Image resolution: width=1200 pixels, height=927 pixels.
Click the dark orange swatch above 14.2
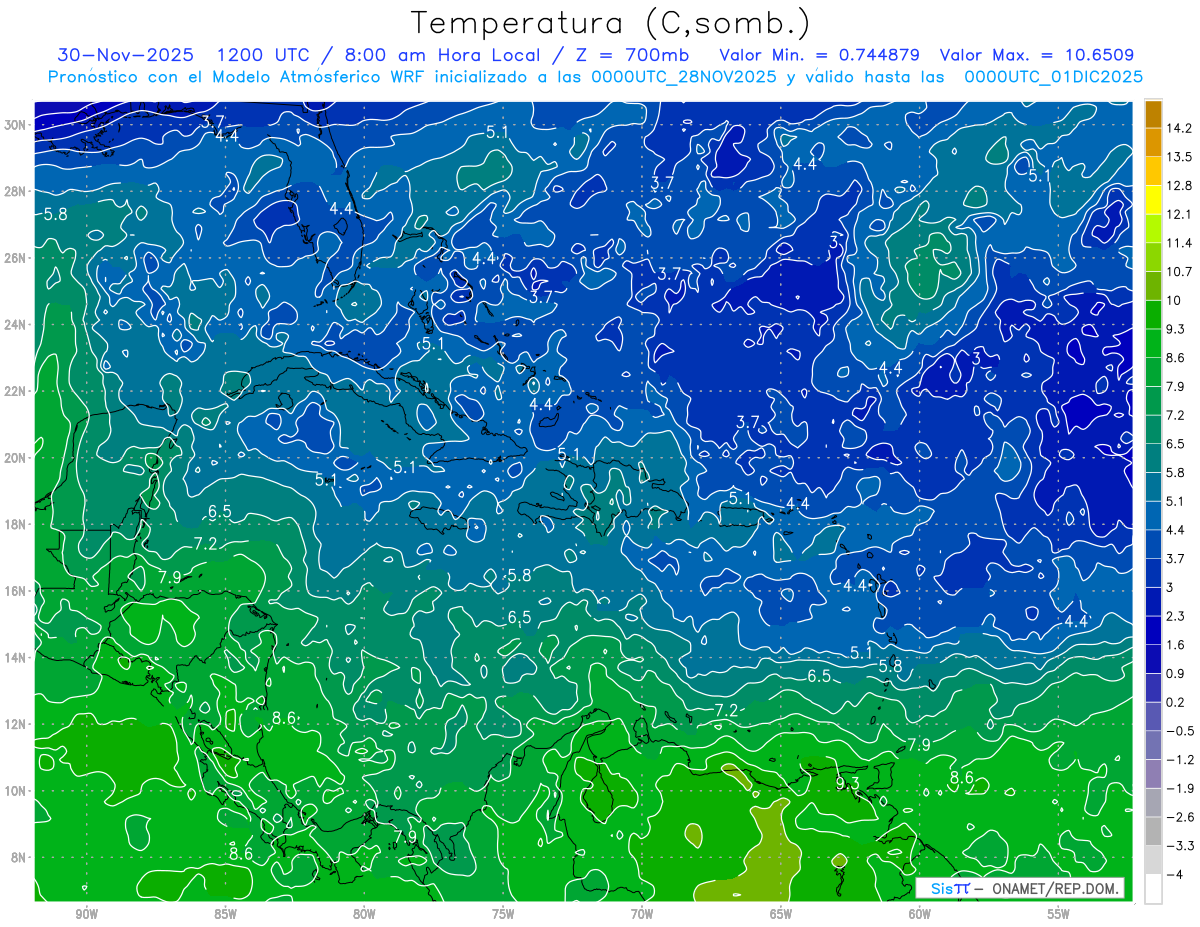coord(1153,114)
